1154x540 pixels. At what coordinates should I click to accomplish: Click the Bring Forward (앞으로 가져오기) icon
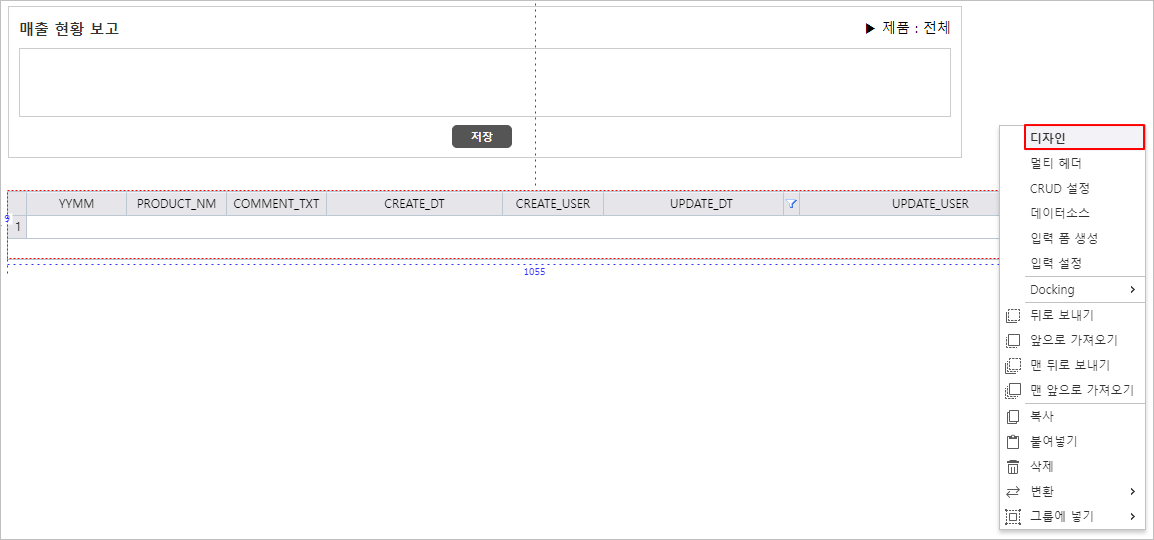pos(1013,341)
